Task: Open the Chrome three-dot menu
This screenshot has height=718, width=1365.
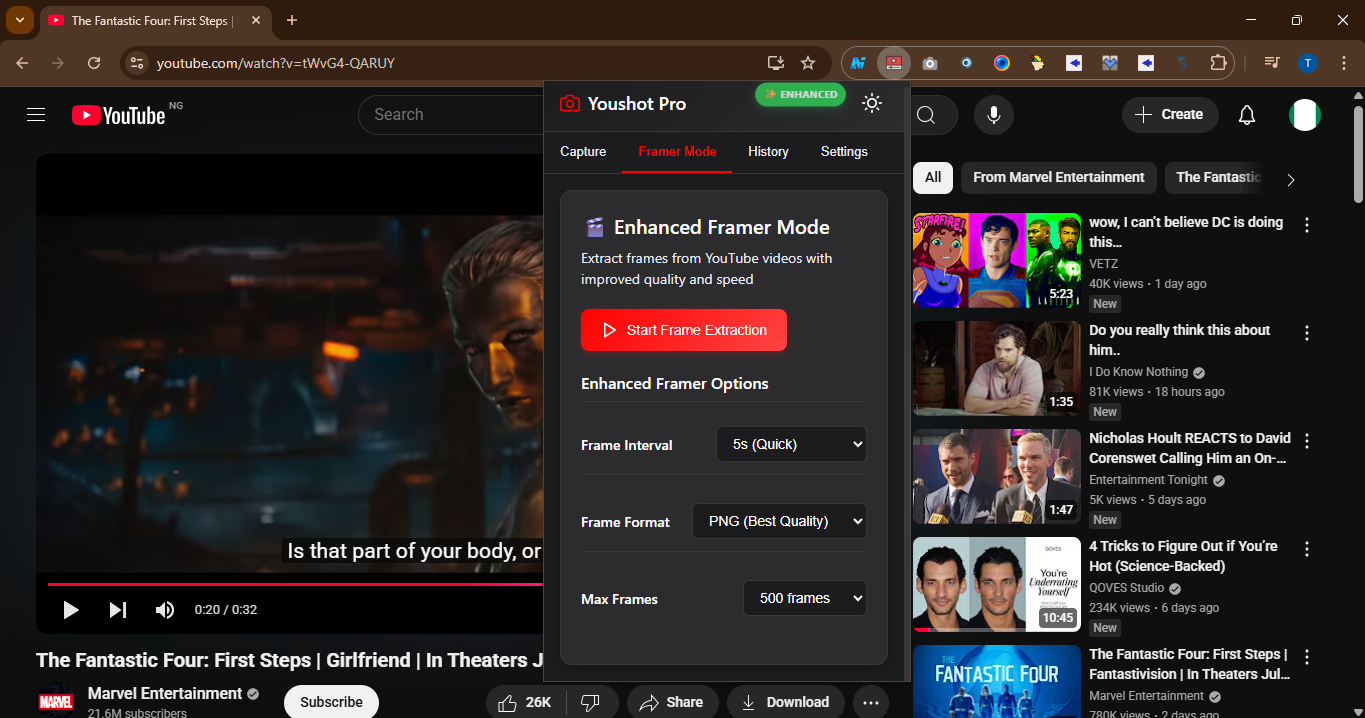Action: pos(1342,63)
